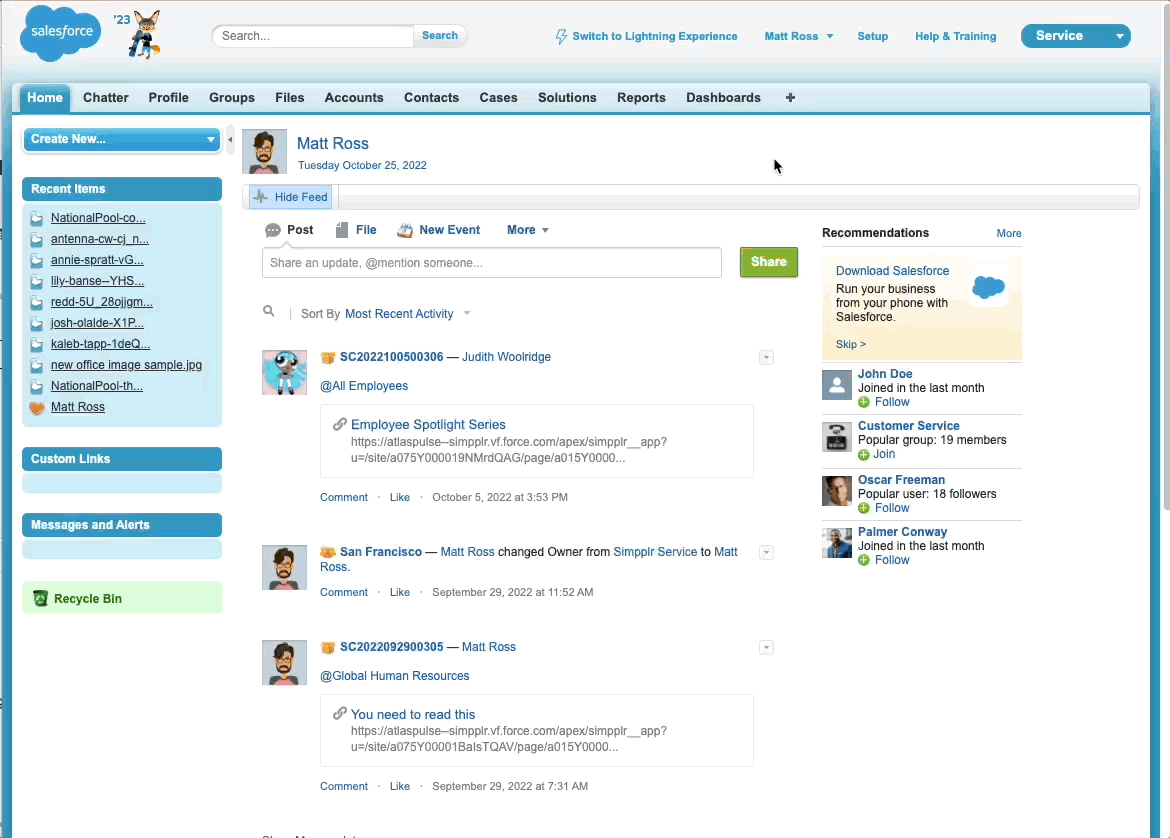Click the feed pulse icon on Hide Feed

[260, 197]
